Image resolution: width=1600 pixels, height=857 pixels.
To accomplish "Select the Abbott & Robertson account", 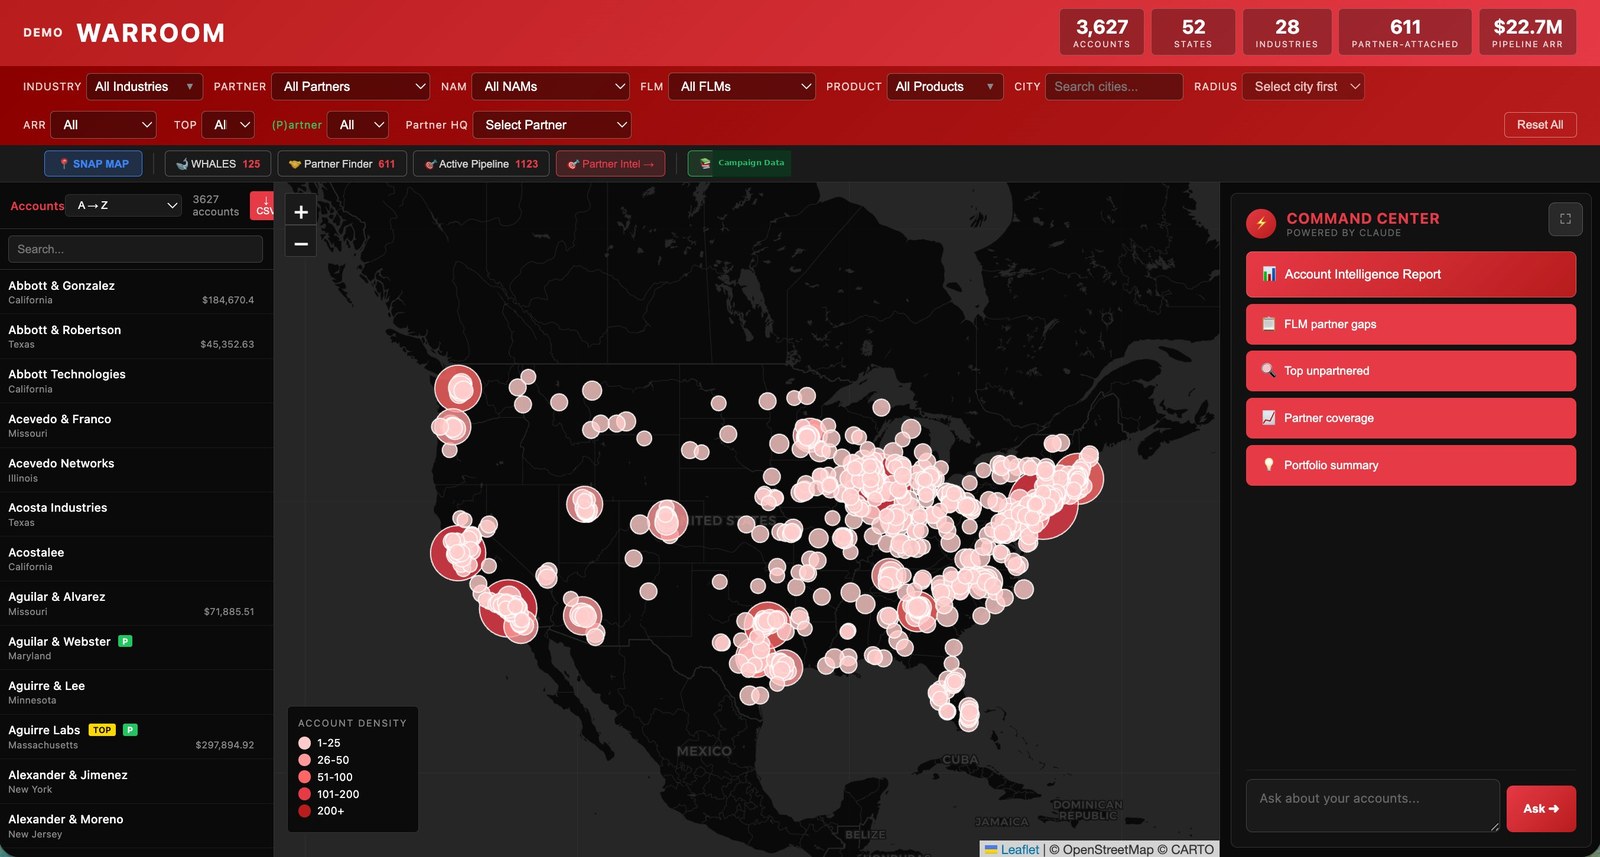I will pyautogui.click(x=136, y=336).
